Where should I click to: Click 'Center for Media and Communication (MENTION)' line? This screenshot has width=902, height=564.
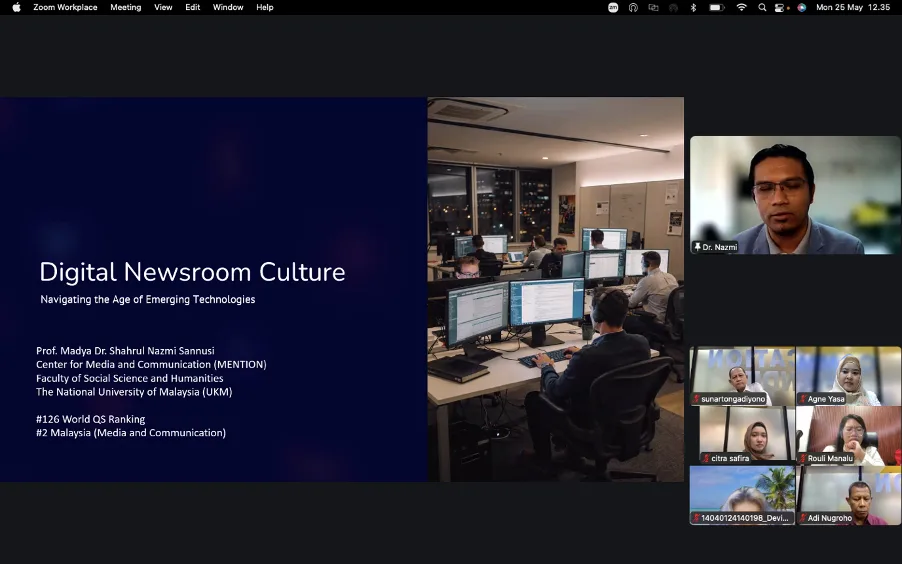(151, 364)
